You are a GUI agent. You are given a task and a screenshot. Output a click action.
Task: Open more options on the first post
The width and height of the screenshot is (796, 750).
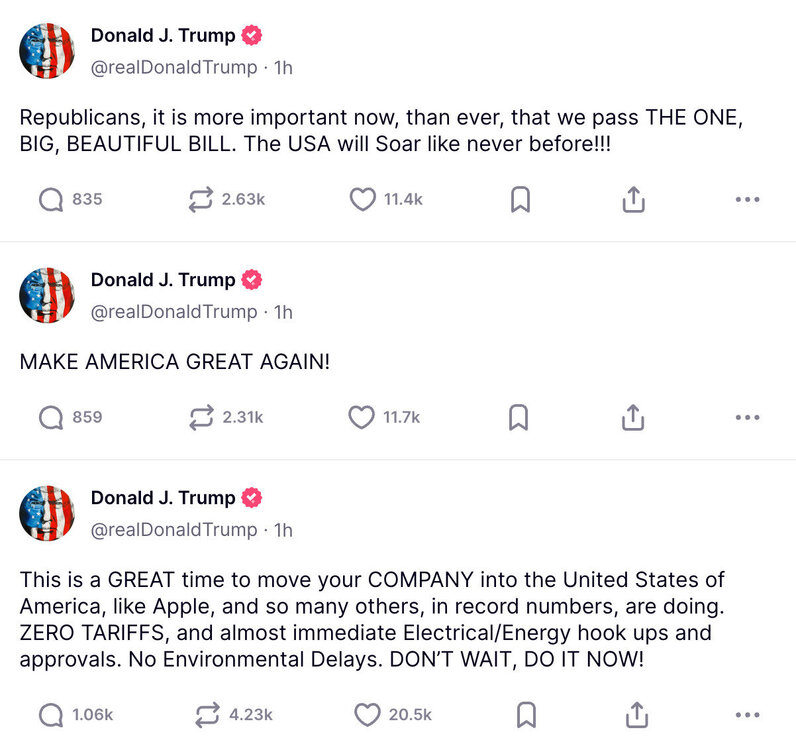pyautogui.click(x=747, y=200)
